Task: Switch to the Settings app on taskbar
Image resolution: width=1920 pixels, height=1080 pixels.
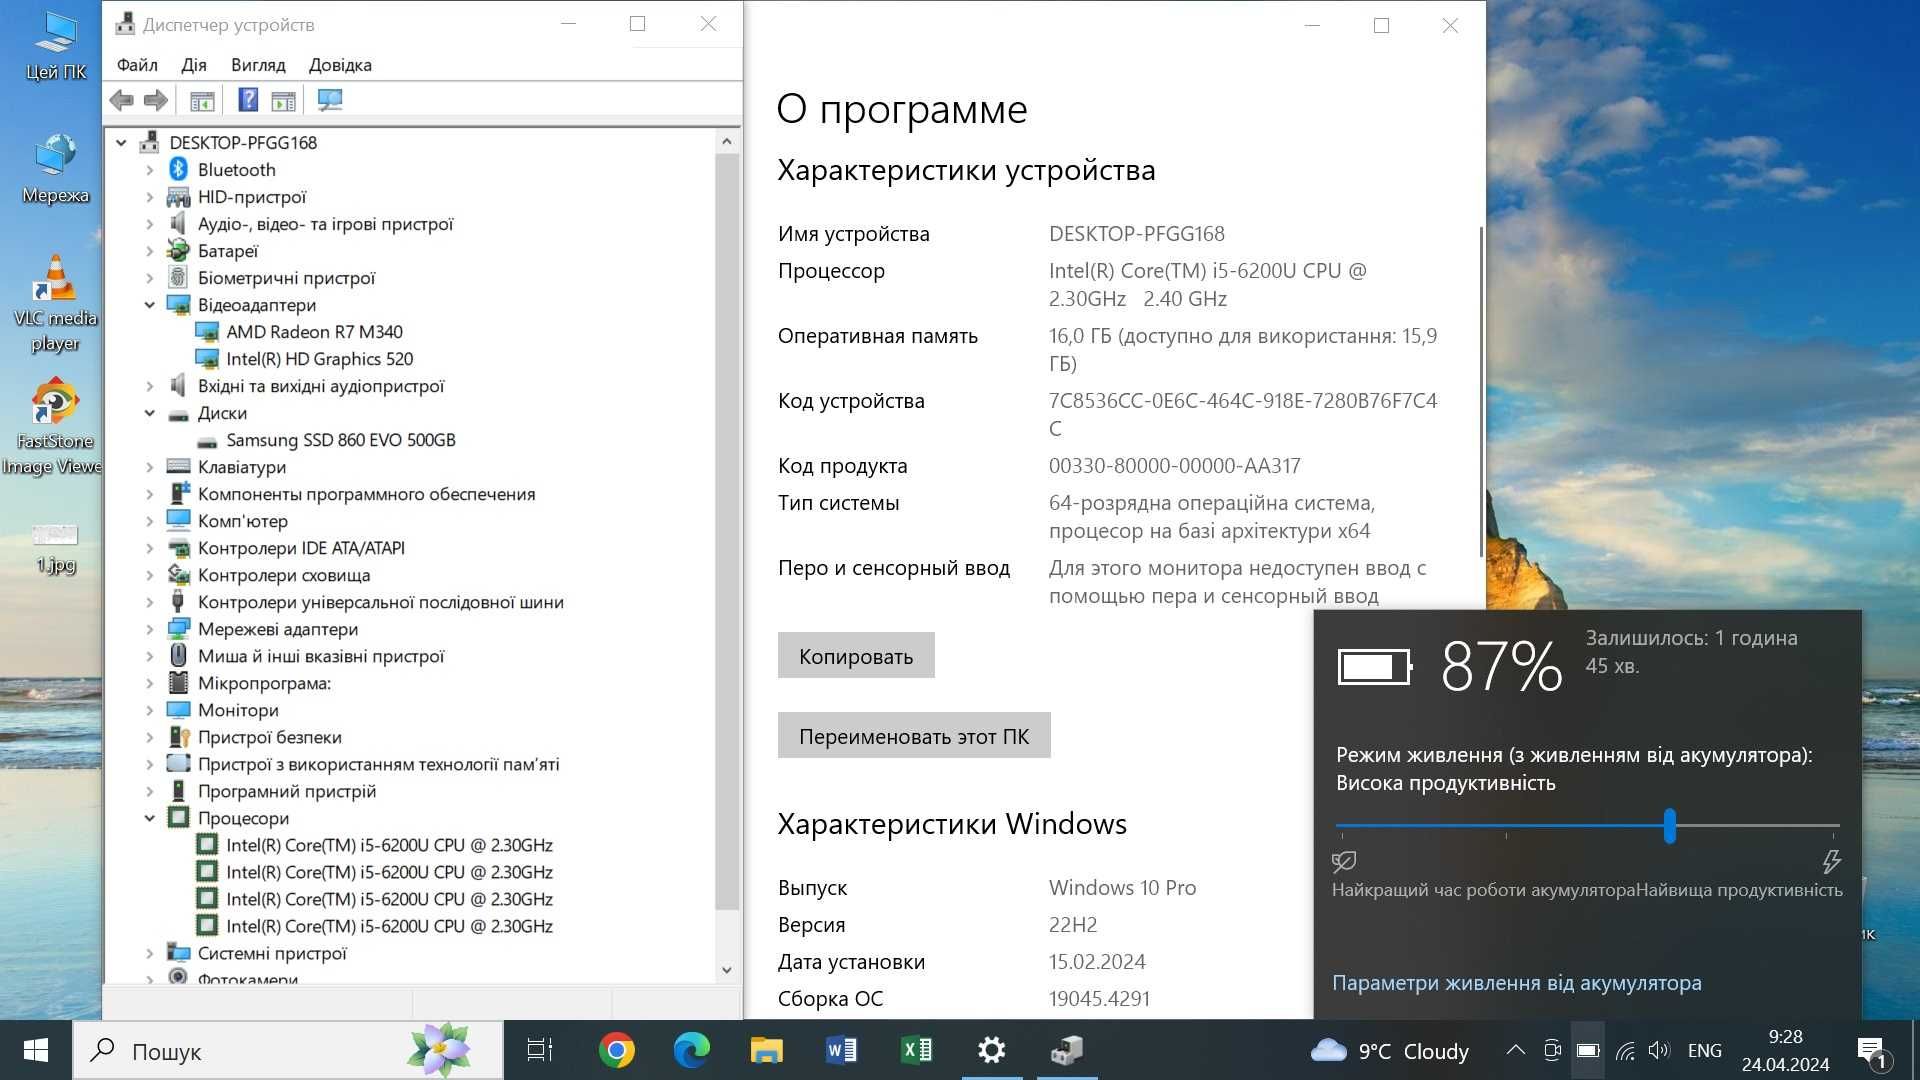Action: click(992, 1050)
